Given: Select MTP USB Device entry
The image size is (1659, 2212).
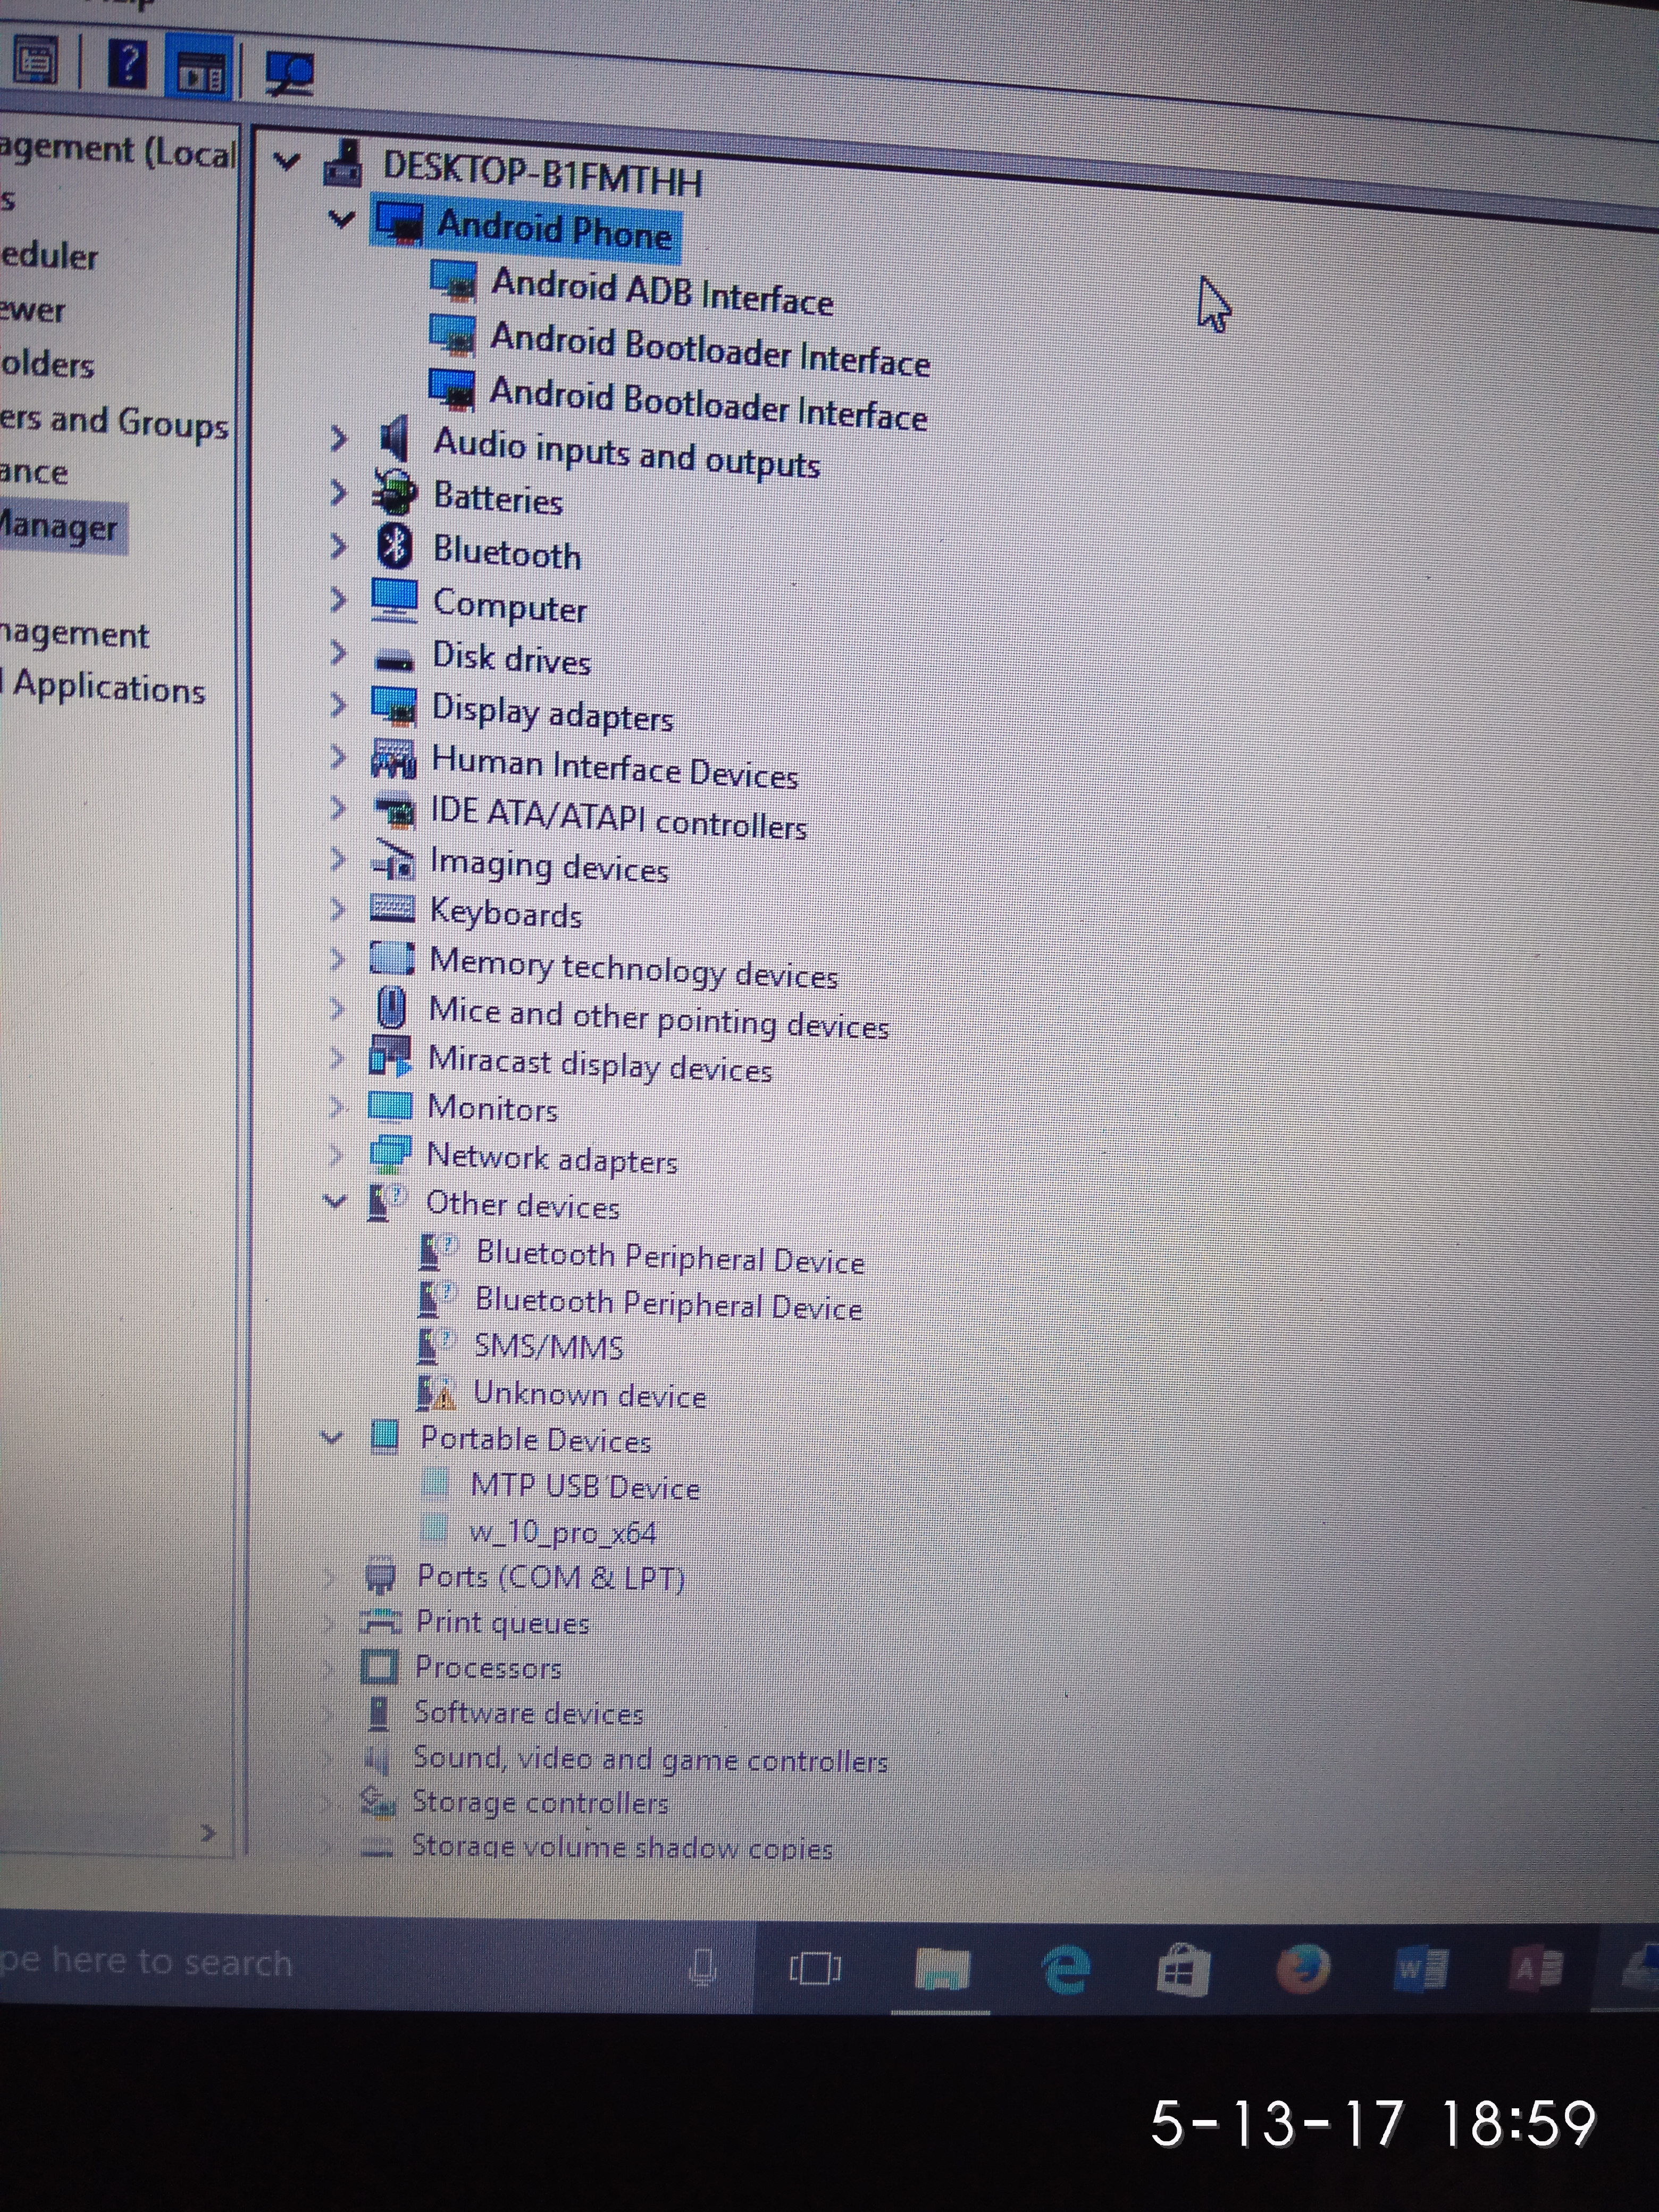Looking at the screenshot, I should click(584, 1487).
